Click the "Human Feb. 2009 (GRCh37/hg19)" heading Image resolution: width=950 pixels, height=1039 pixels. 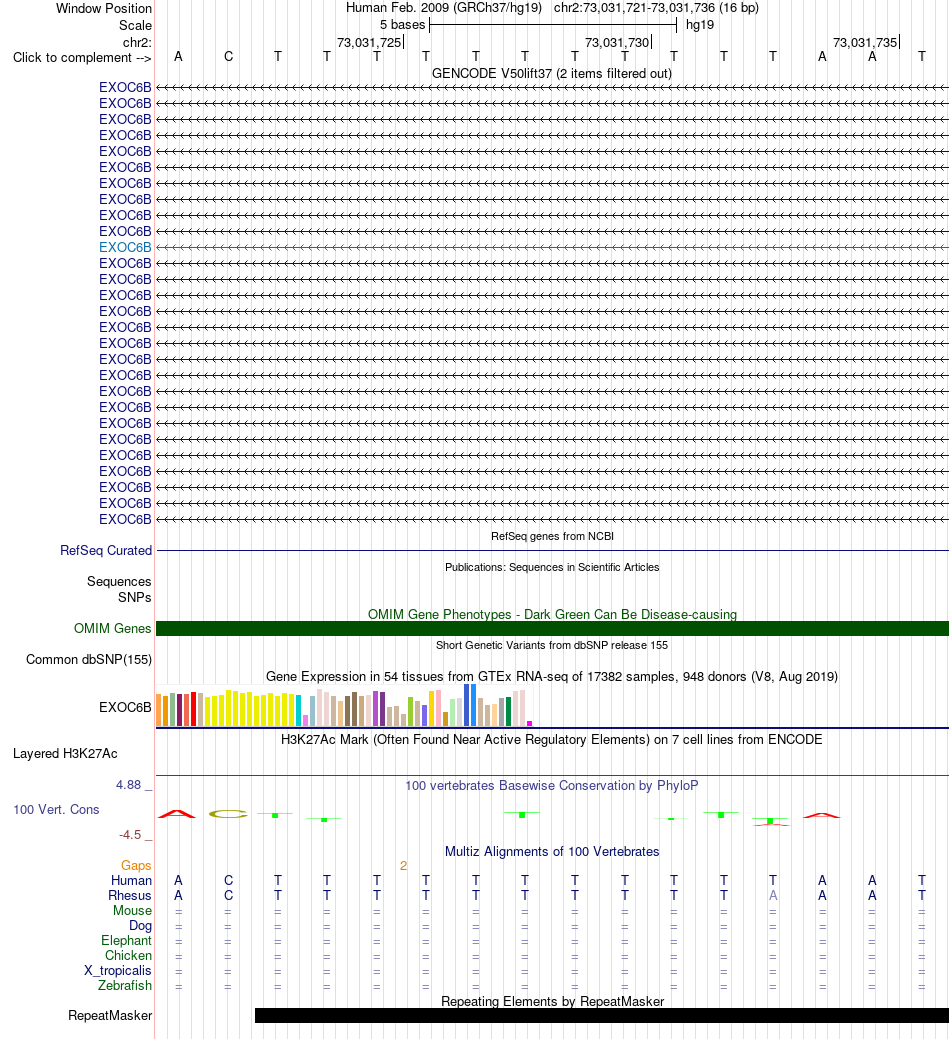[444, 8]
